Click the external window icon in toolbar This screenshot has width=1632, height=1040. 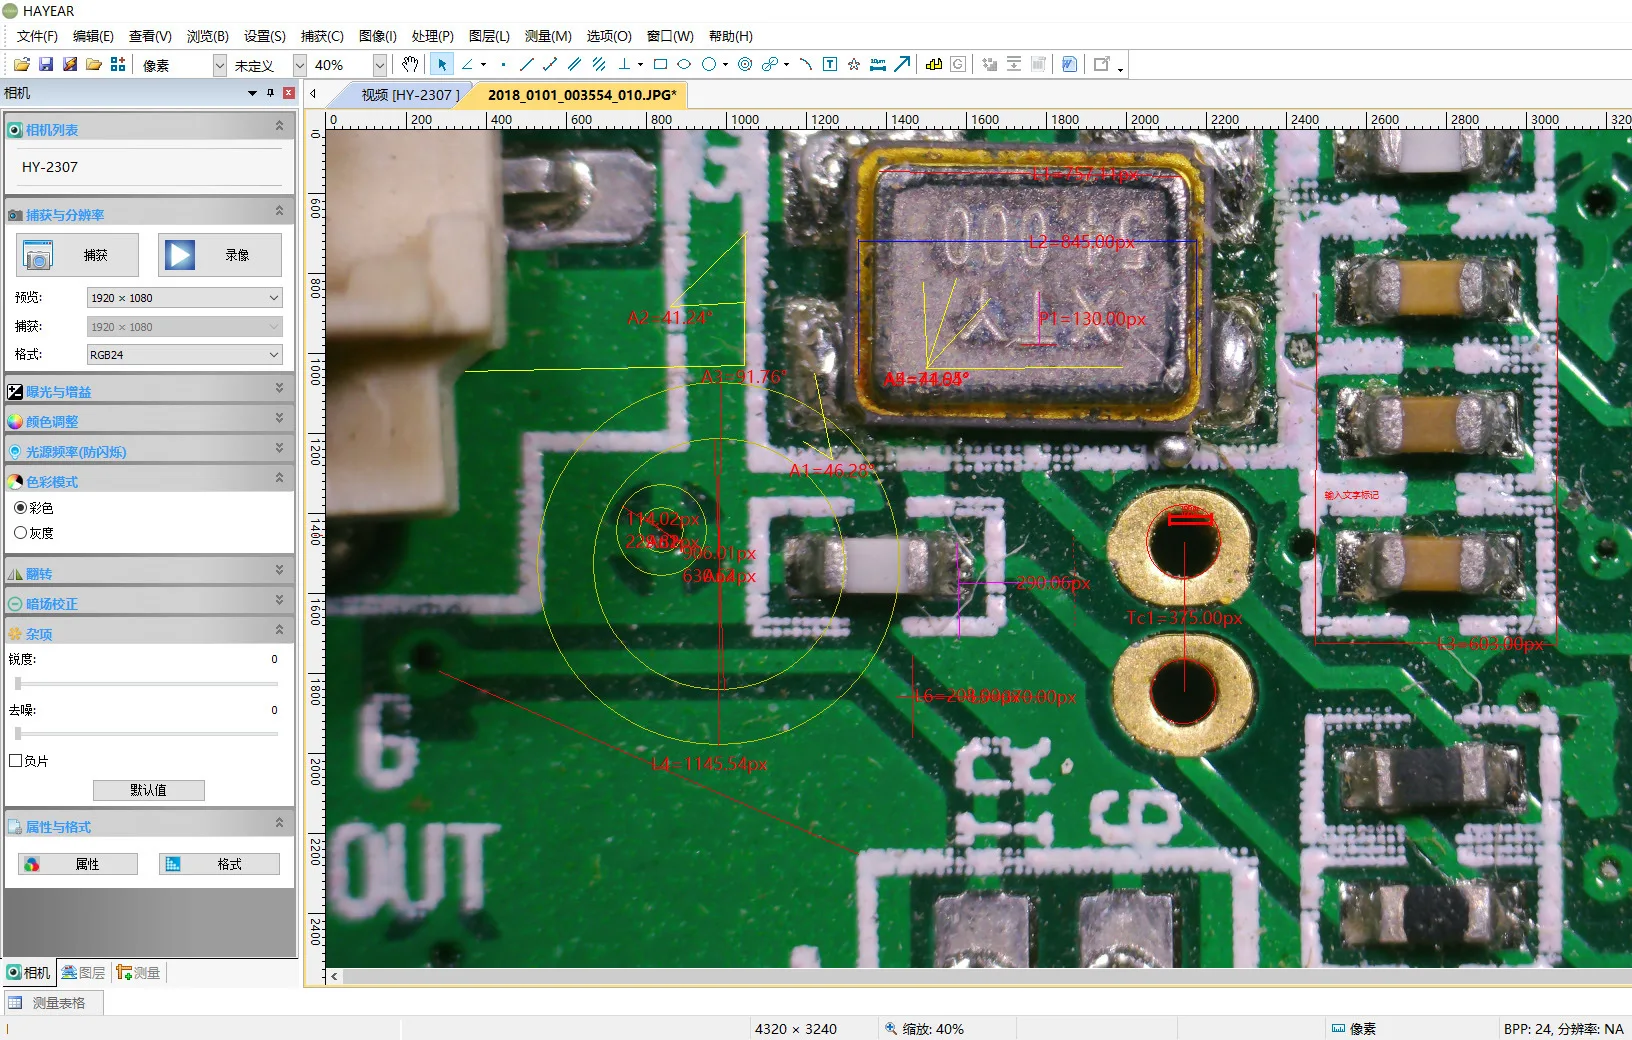tap(1102, 65)
